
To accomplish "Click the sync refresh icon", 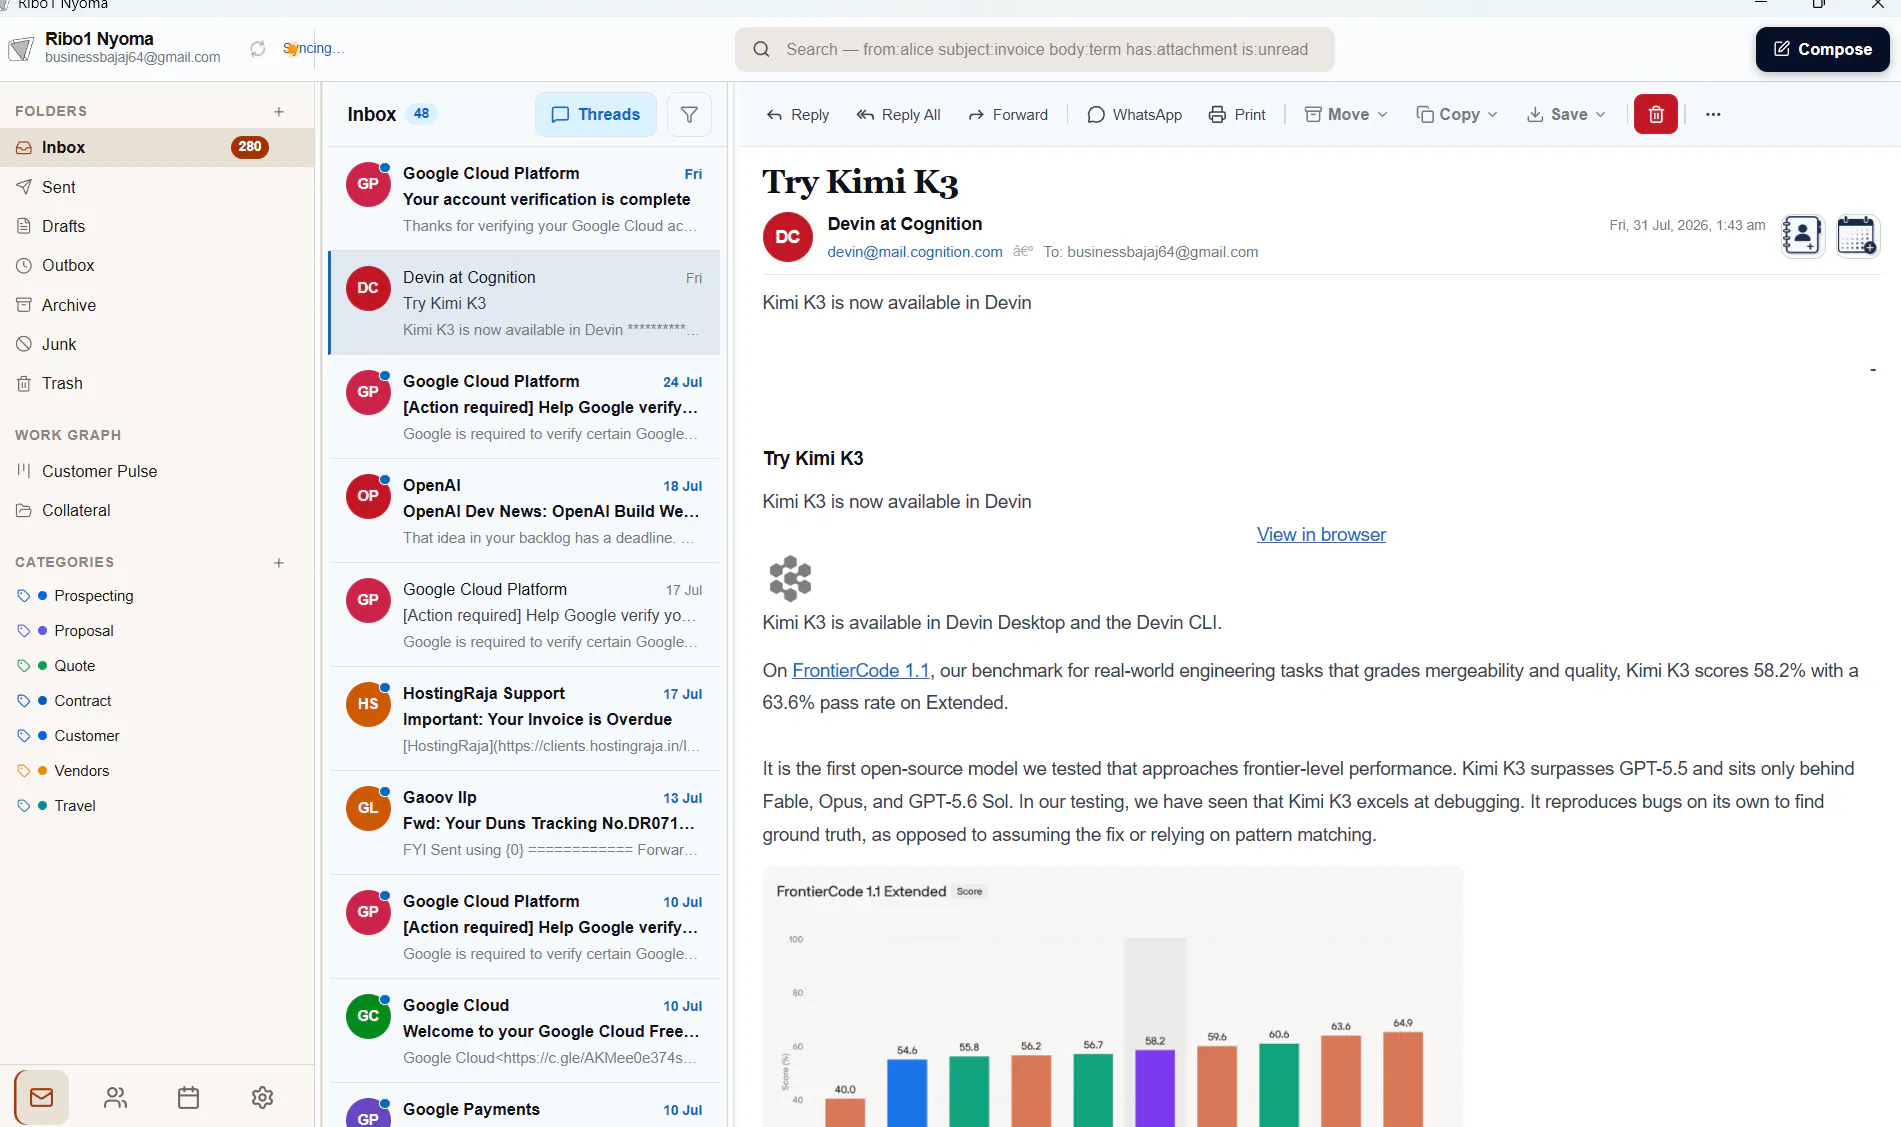I will coord(258,49).
